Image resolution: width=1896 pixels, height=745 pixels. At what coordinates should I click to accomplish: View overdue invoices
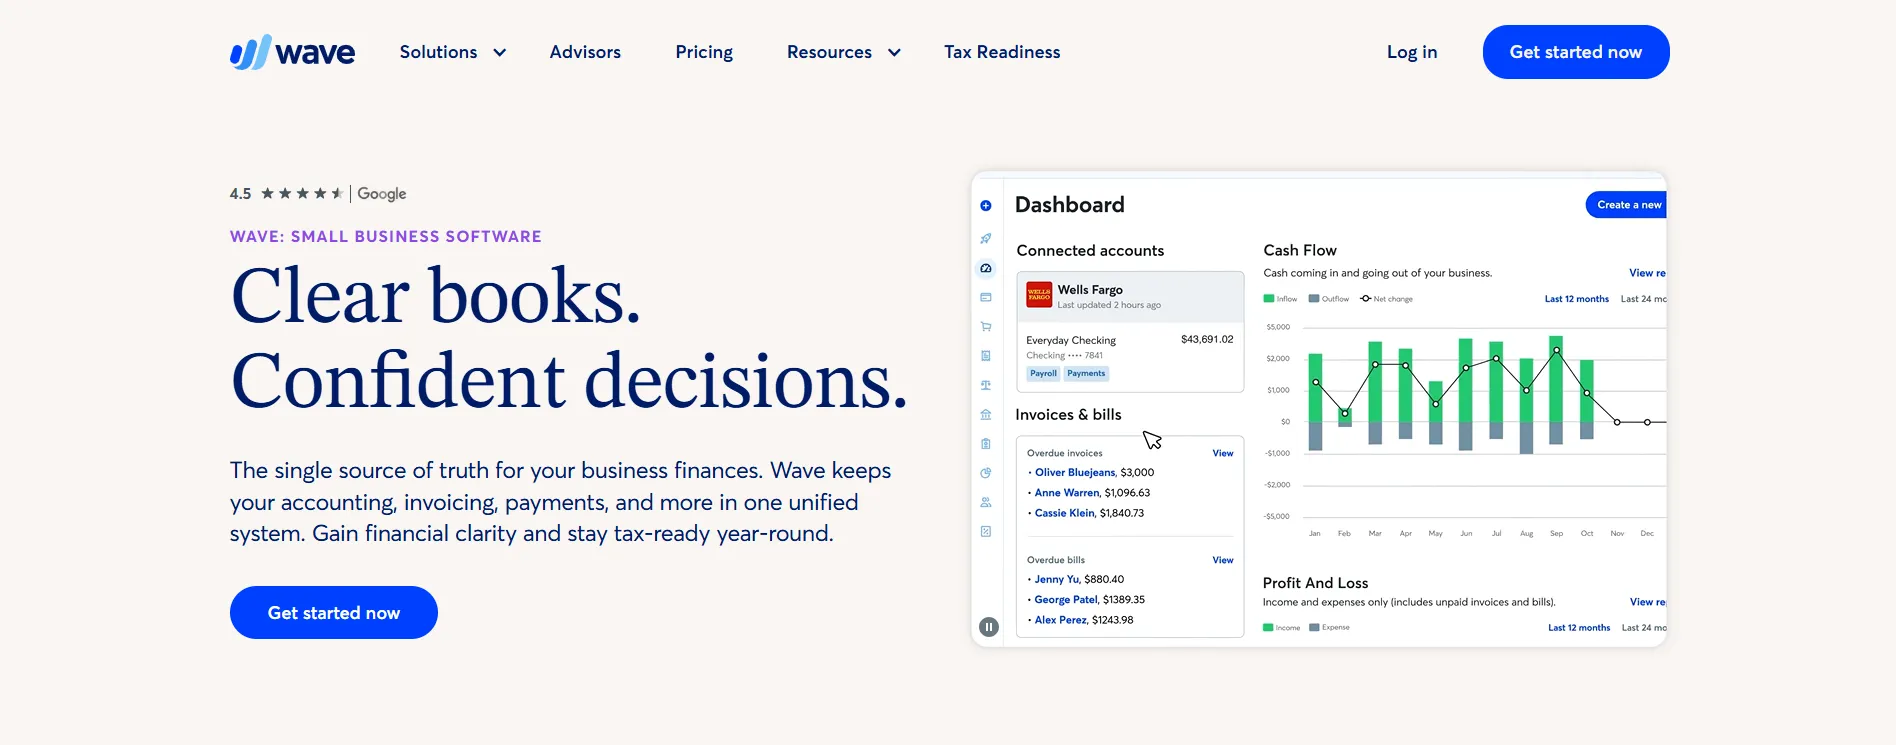pyautogui.click(x=1223, y=453)
